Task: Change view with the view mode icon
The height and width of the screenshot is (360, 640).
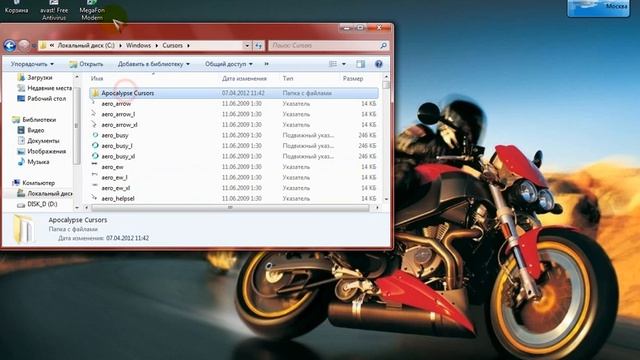Action: (x=333, y=64)
